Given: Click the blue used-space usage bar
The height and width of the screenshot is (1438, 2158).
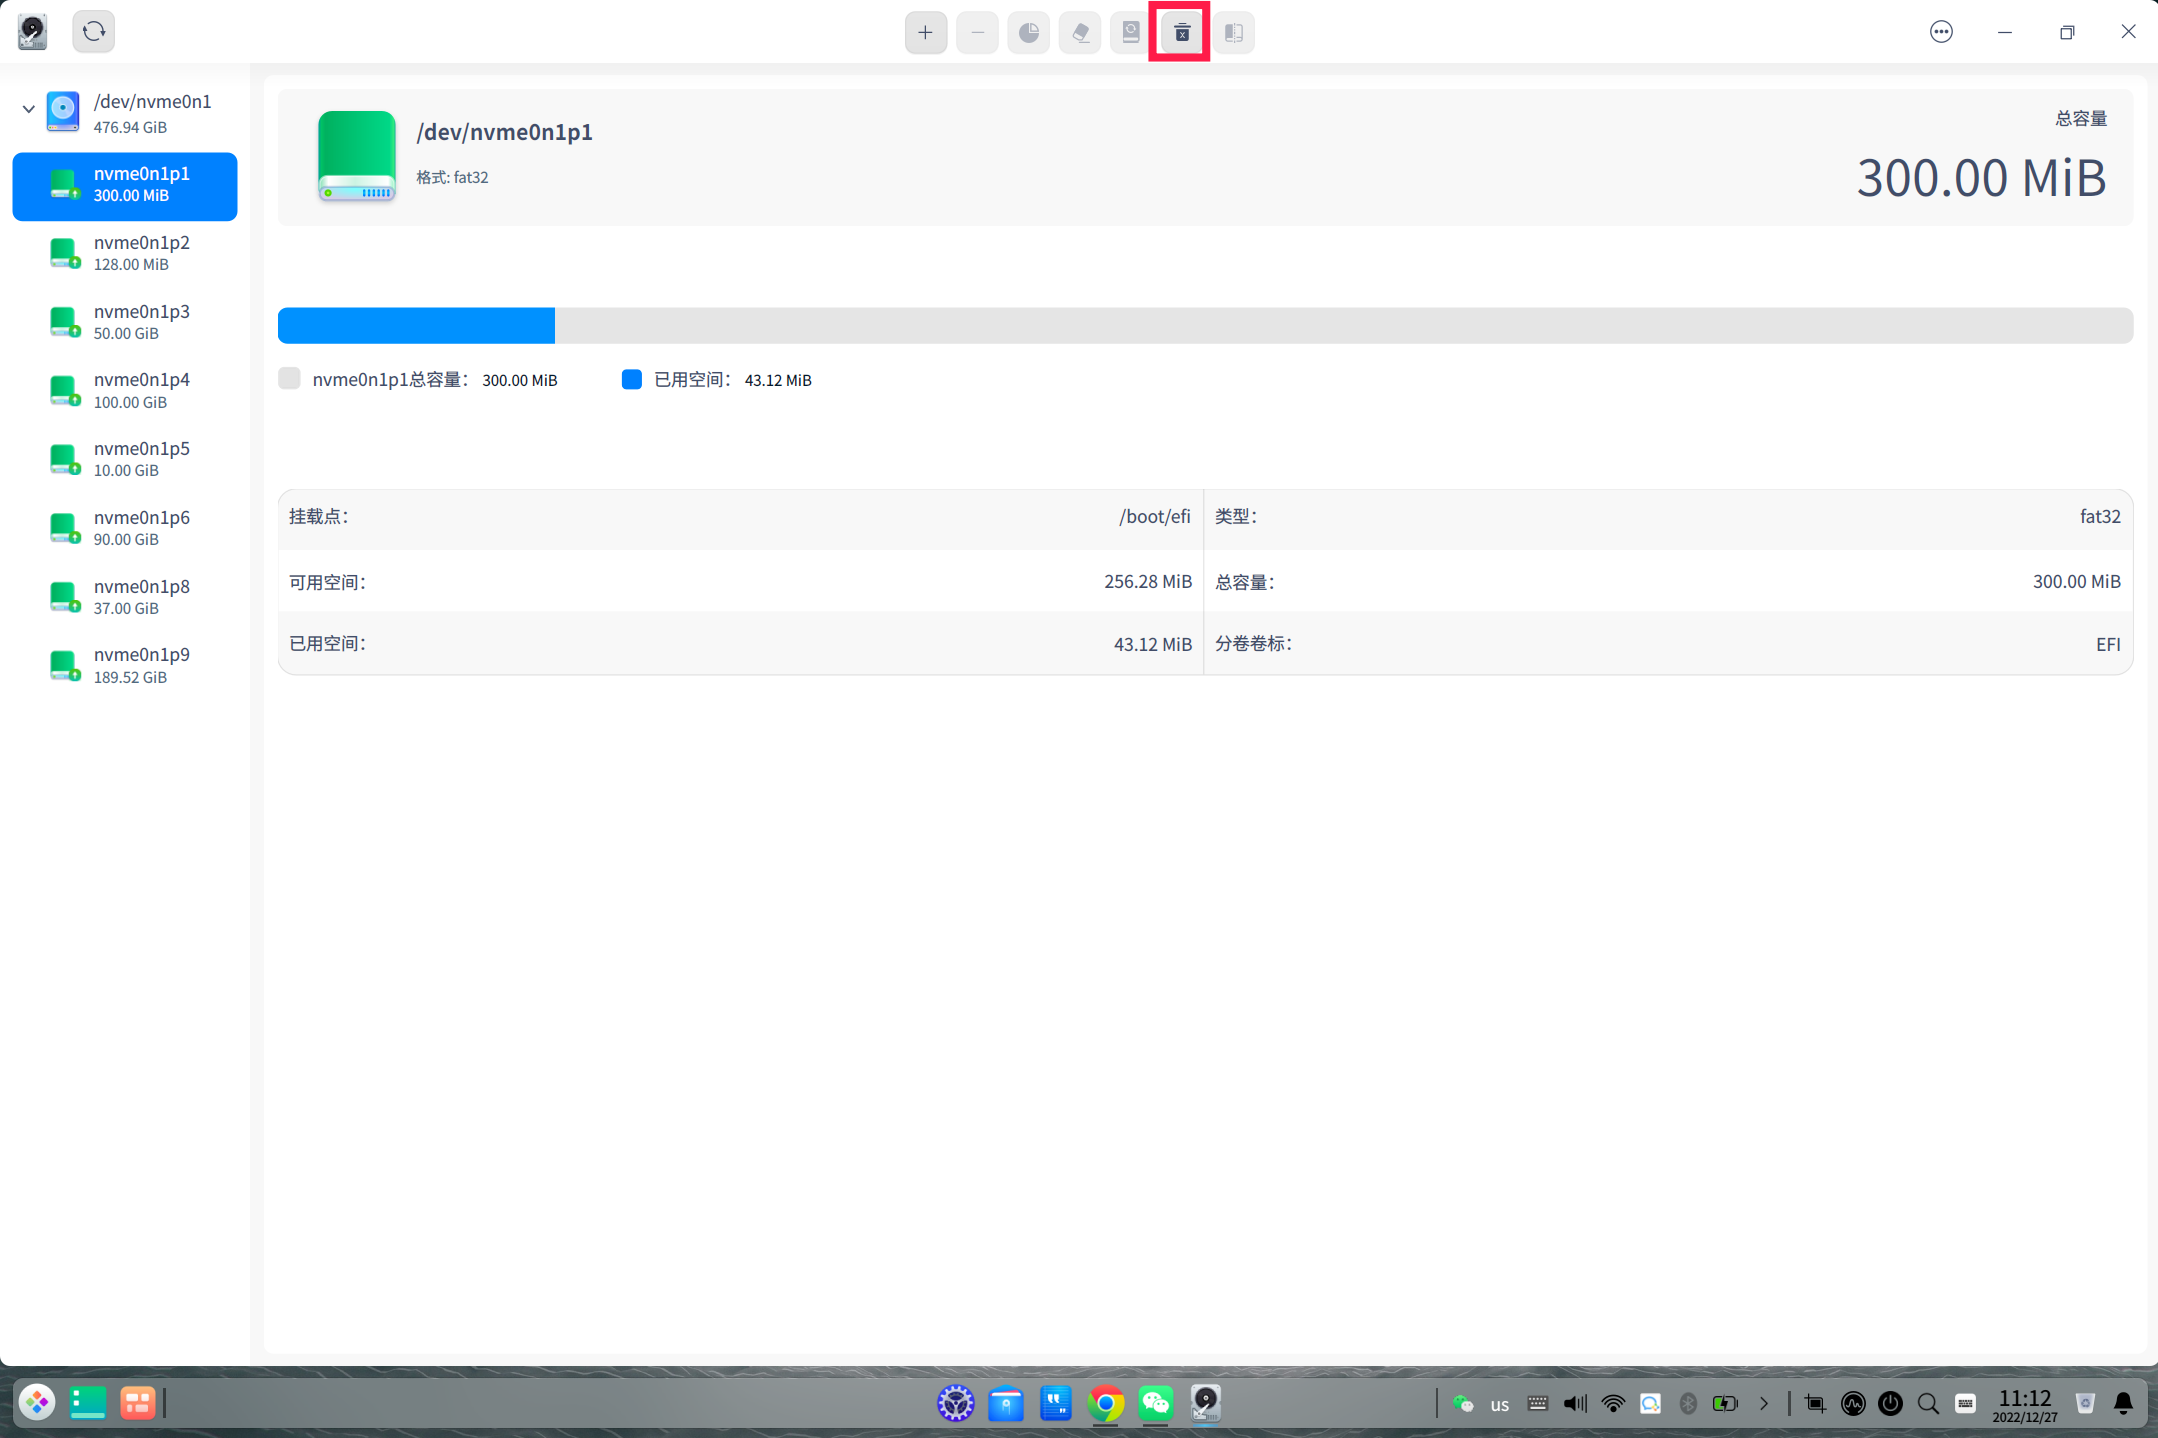Looking at the screenshot, I should point(416,326).
